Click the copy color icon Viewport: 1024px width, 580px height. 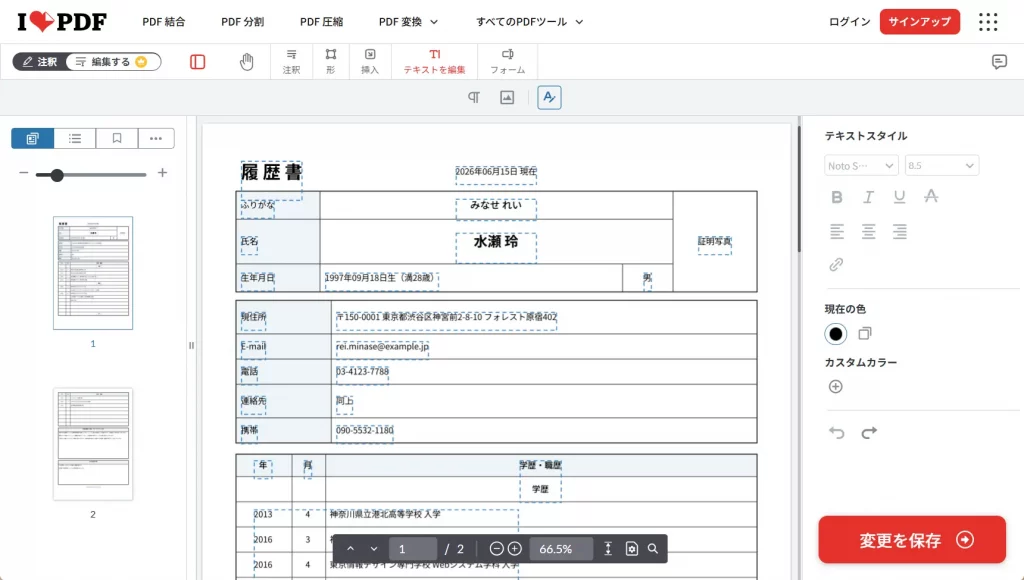coord(865,333)
